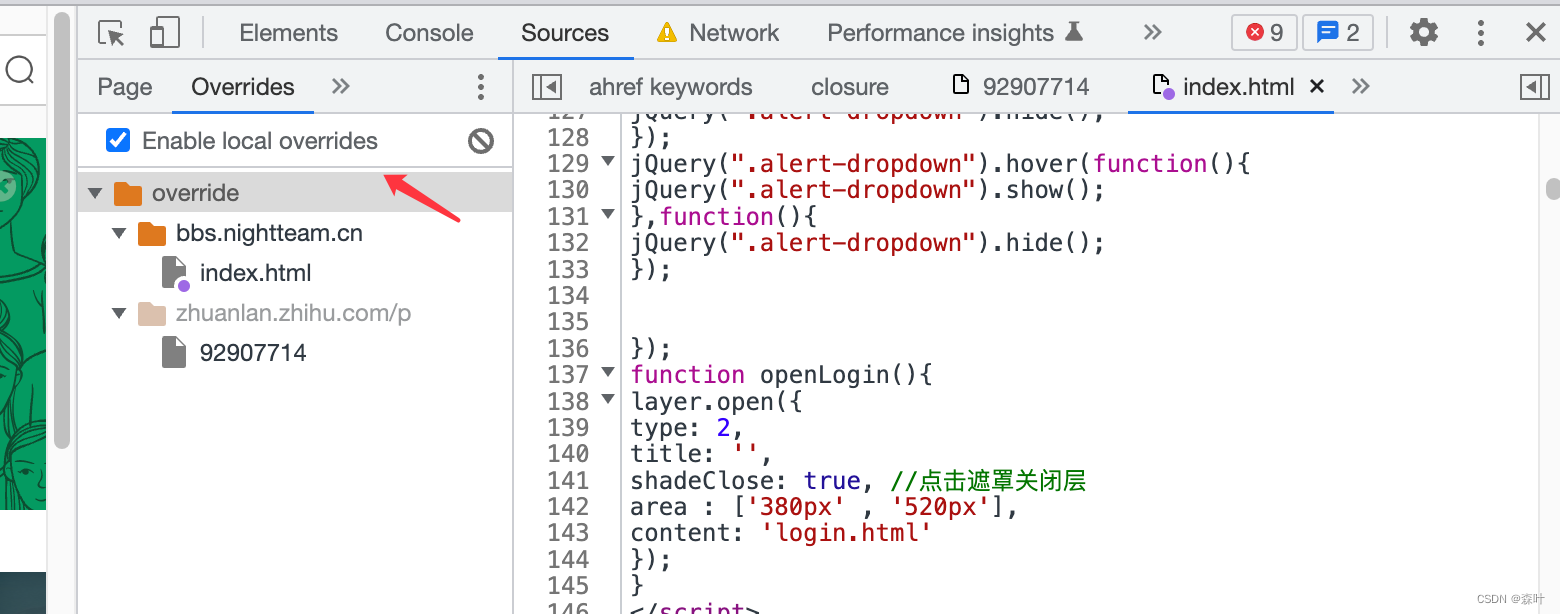Disable the Enable local overrides checkbox
Screen dimensions: 1560x614
(117, 140)
